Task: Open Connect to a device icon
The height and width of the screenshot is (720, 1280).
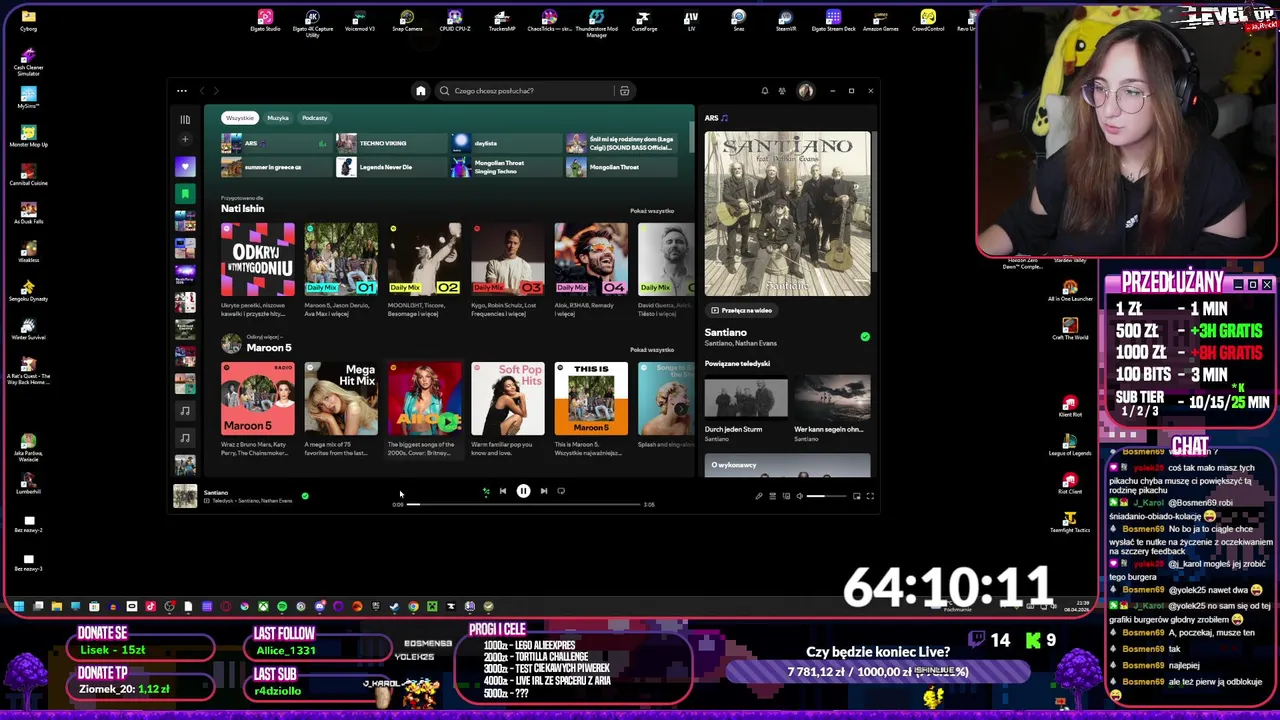Action: tap(786, 496)
